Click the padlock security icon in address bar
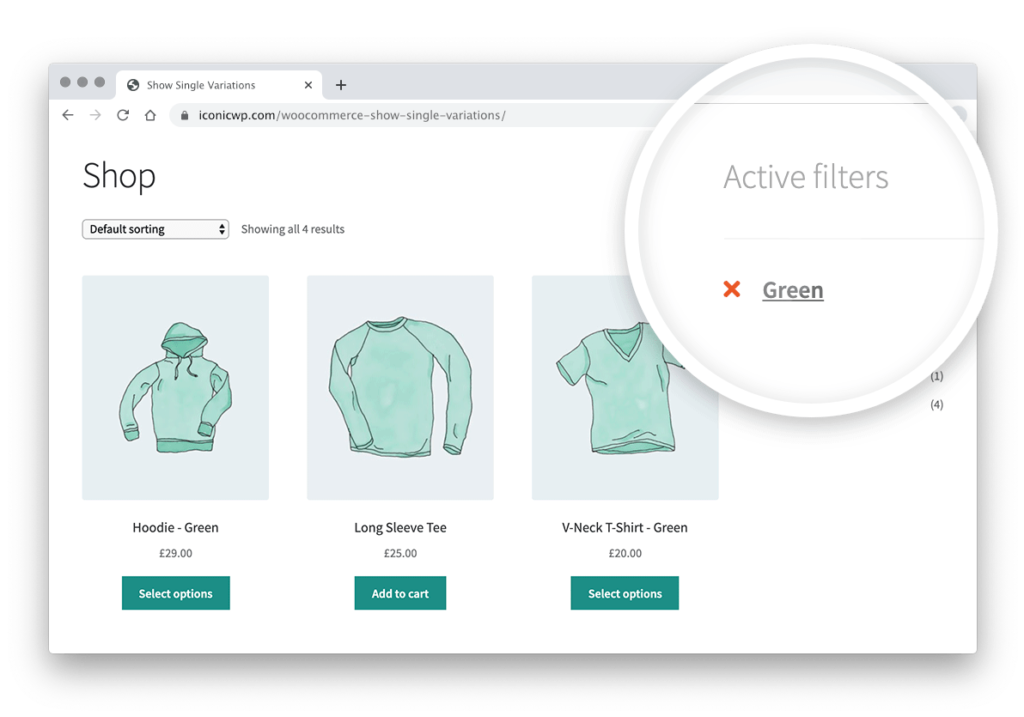Image resolution: width=1024 pixels, height=717 pixels. pos(185,115)
